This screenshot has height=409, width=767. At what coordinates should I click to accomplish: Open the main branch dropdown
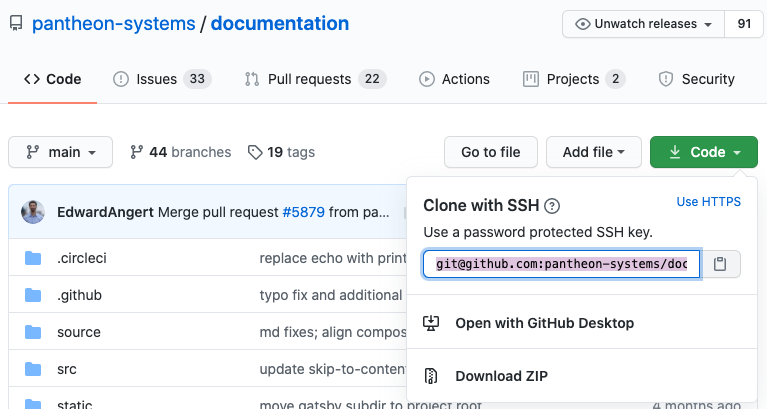coord(61,152)
